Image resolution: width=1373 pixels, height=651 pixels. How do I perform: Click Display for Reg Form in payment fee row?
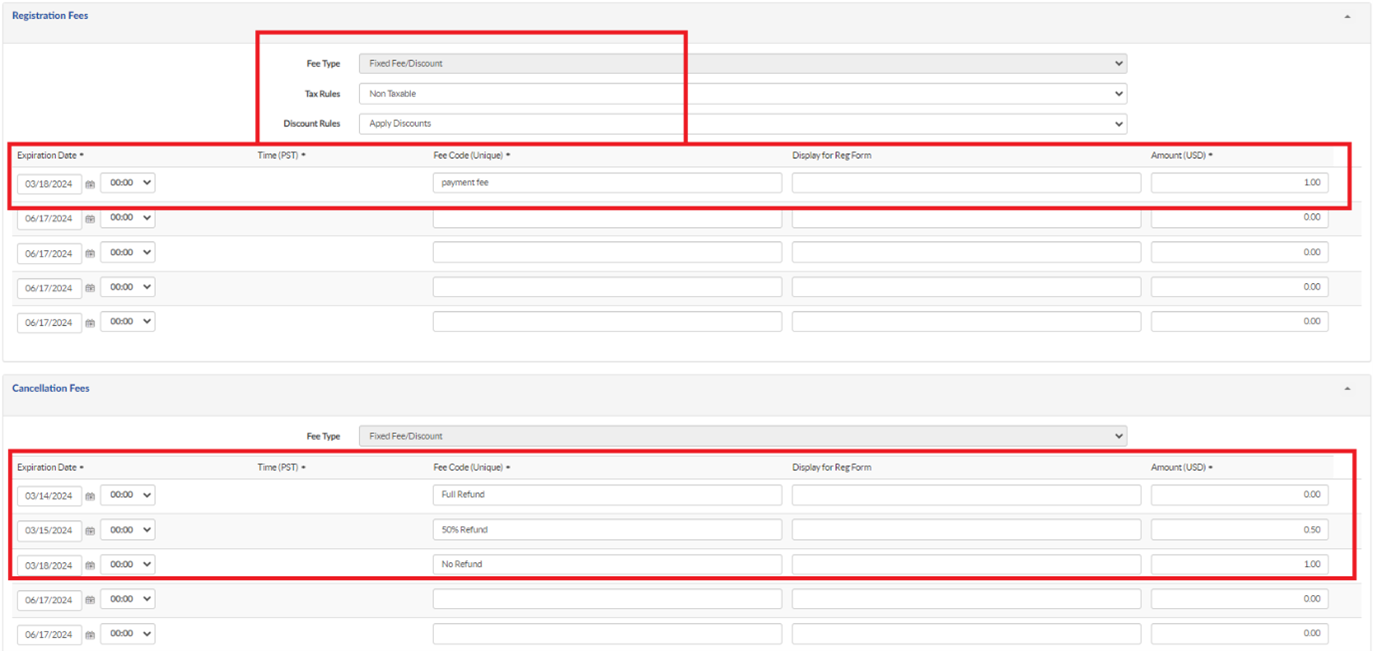point(966,183)
